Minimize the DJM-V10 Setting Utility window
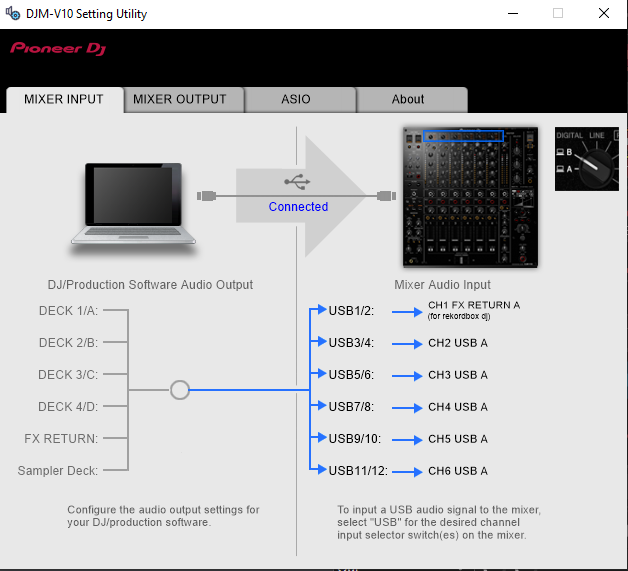Screen dimensions: 628x571 point(513,14)
